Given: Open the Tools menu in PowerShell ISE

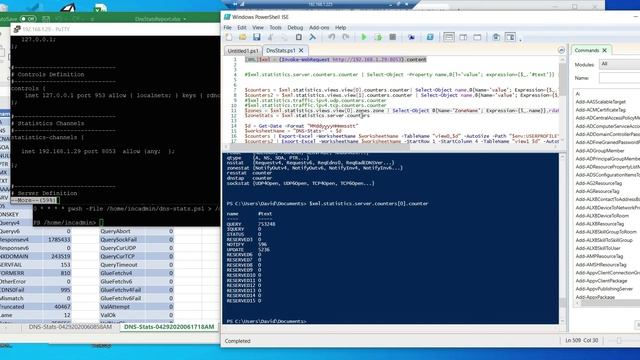Looking at the screenshot, I should pyautogui.click(x=276, y=27).
